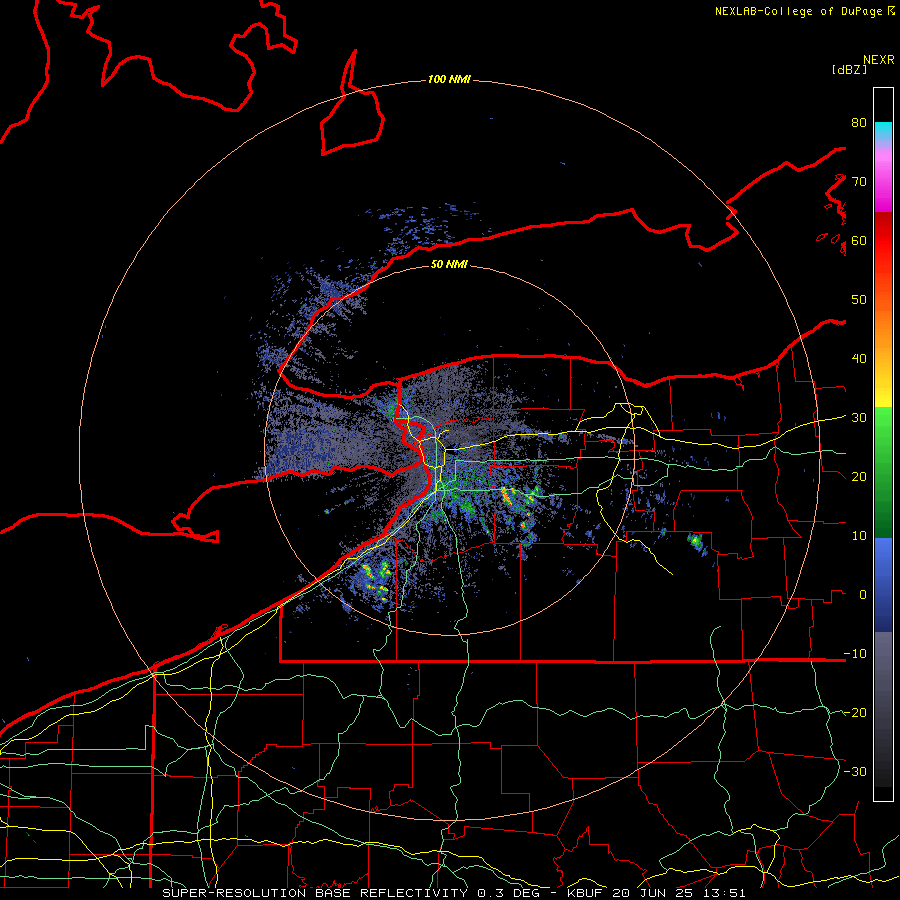Click the 50 value on the dBZ scale
This screenshot has width=900, height=900.
859,300
